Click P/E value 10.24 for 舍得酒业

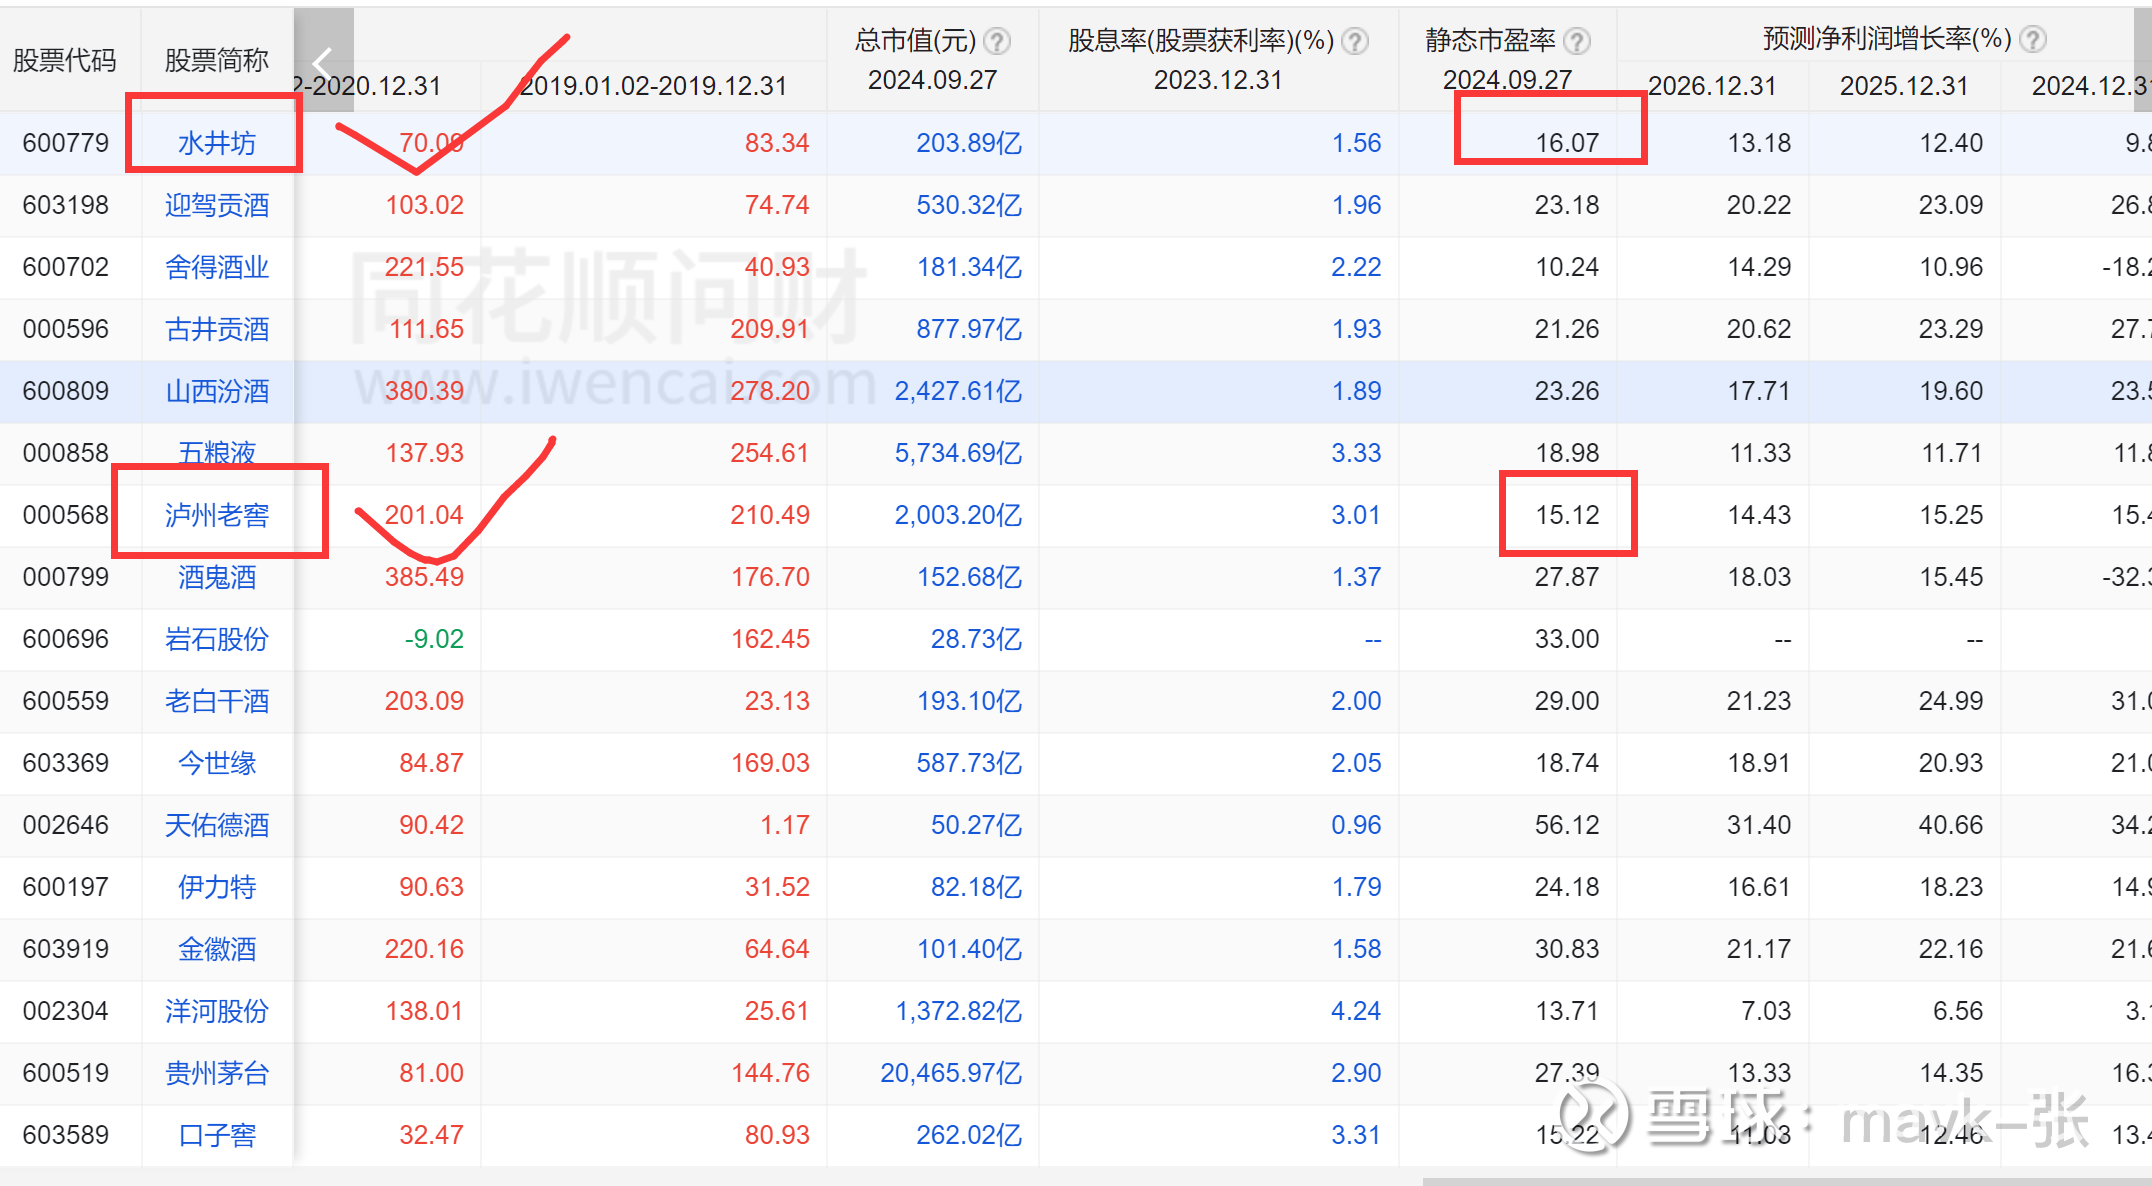coord(1567,267)
